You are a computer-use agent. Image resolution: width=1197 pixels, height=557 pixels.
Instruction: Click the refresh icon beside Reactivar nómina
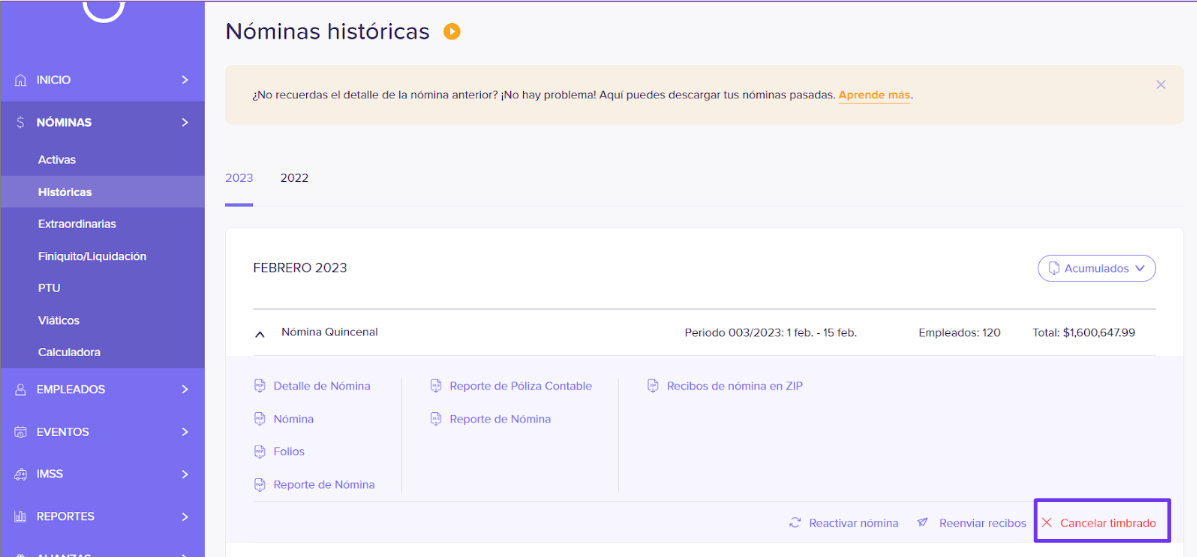point(795,523)
